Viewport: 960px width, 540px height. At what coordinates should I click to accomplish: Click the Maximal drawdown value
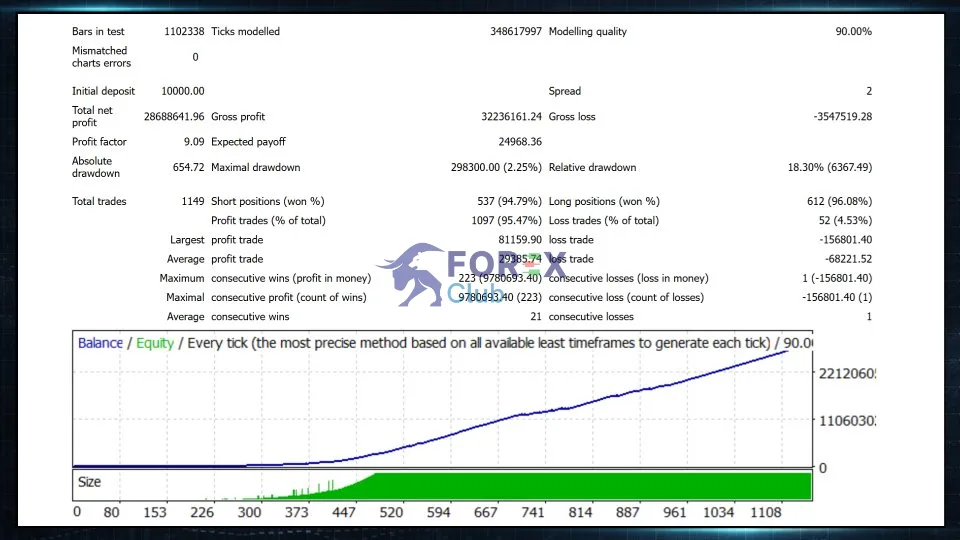coord(496,167)
